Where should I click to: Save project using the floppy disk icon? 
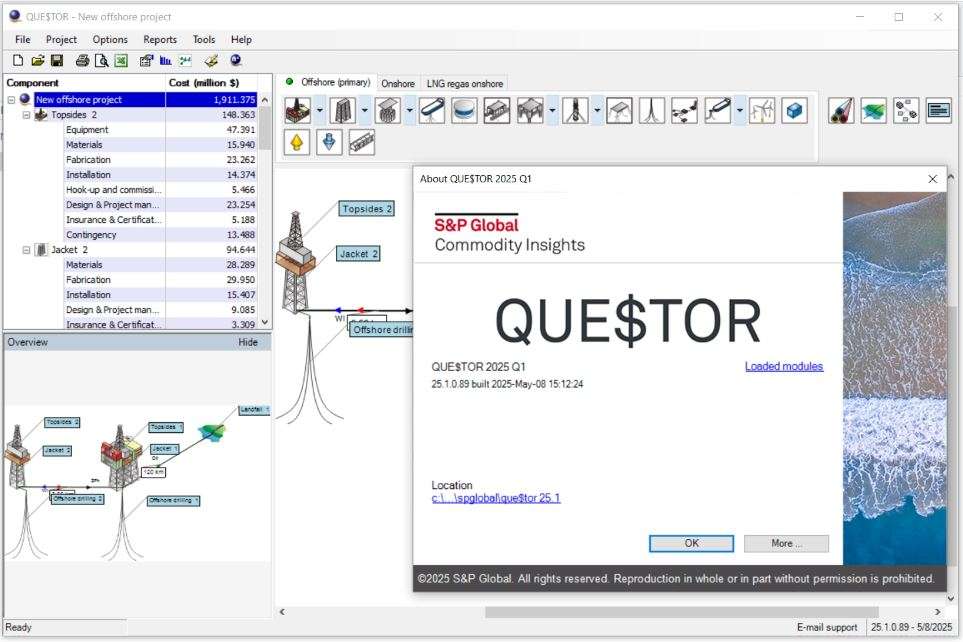click(x=57, y=61)
